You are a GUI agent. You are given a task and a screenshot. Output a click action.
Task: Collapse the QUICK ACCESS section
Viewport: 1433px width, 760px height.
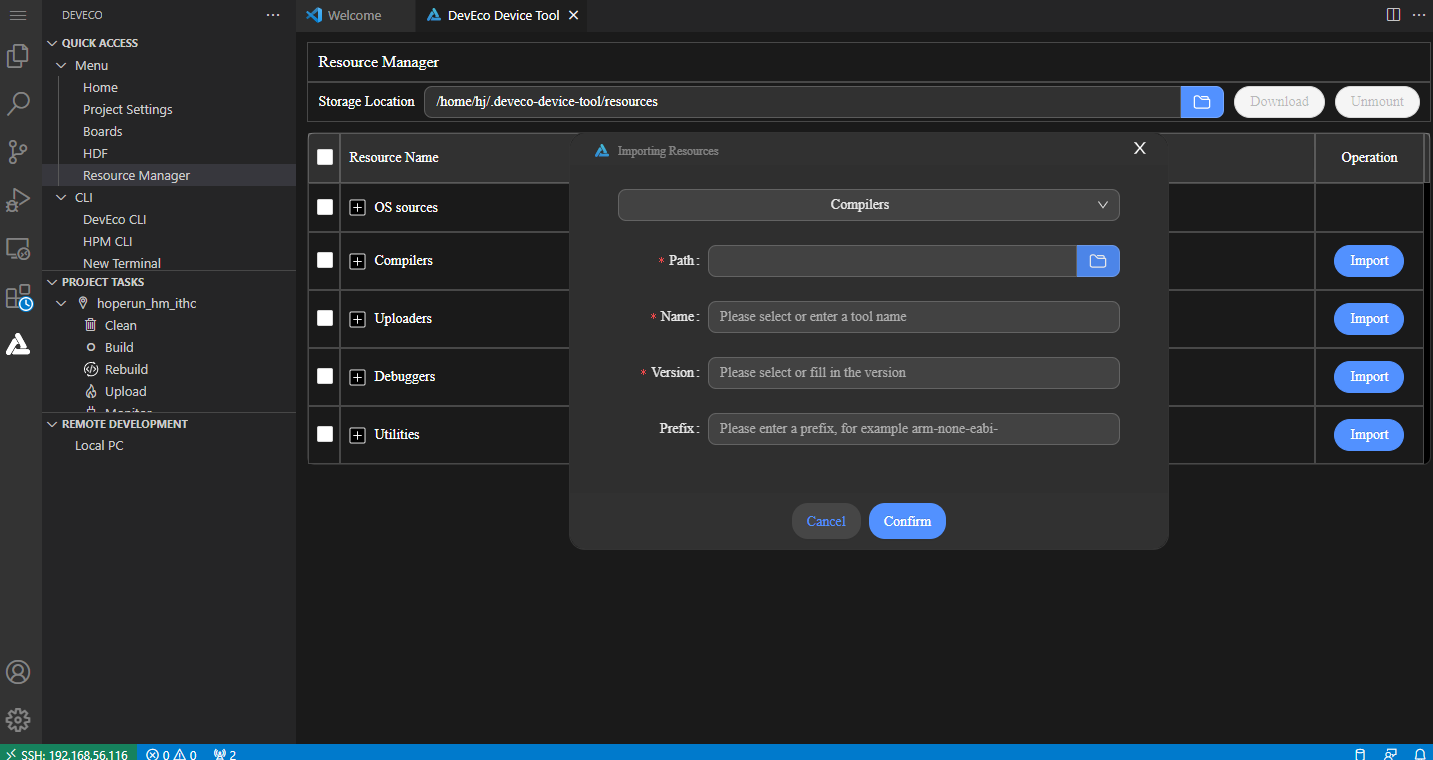(52, 43)
